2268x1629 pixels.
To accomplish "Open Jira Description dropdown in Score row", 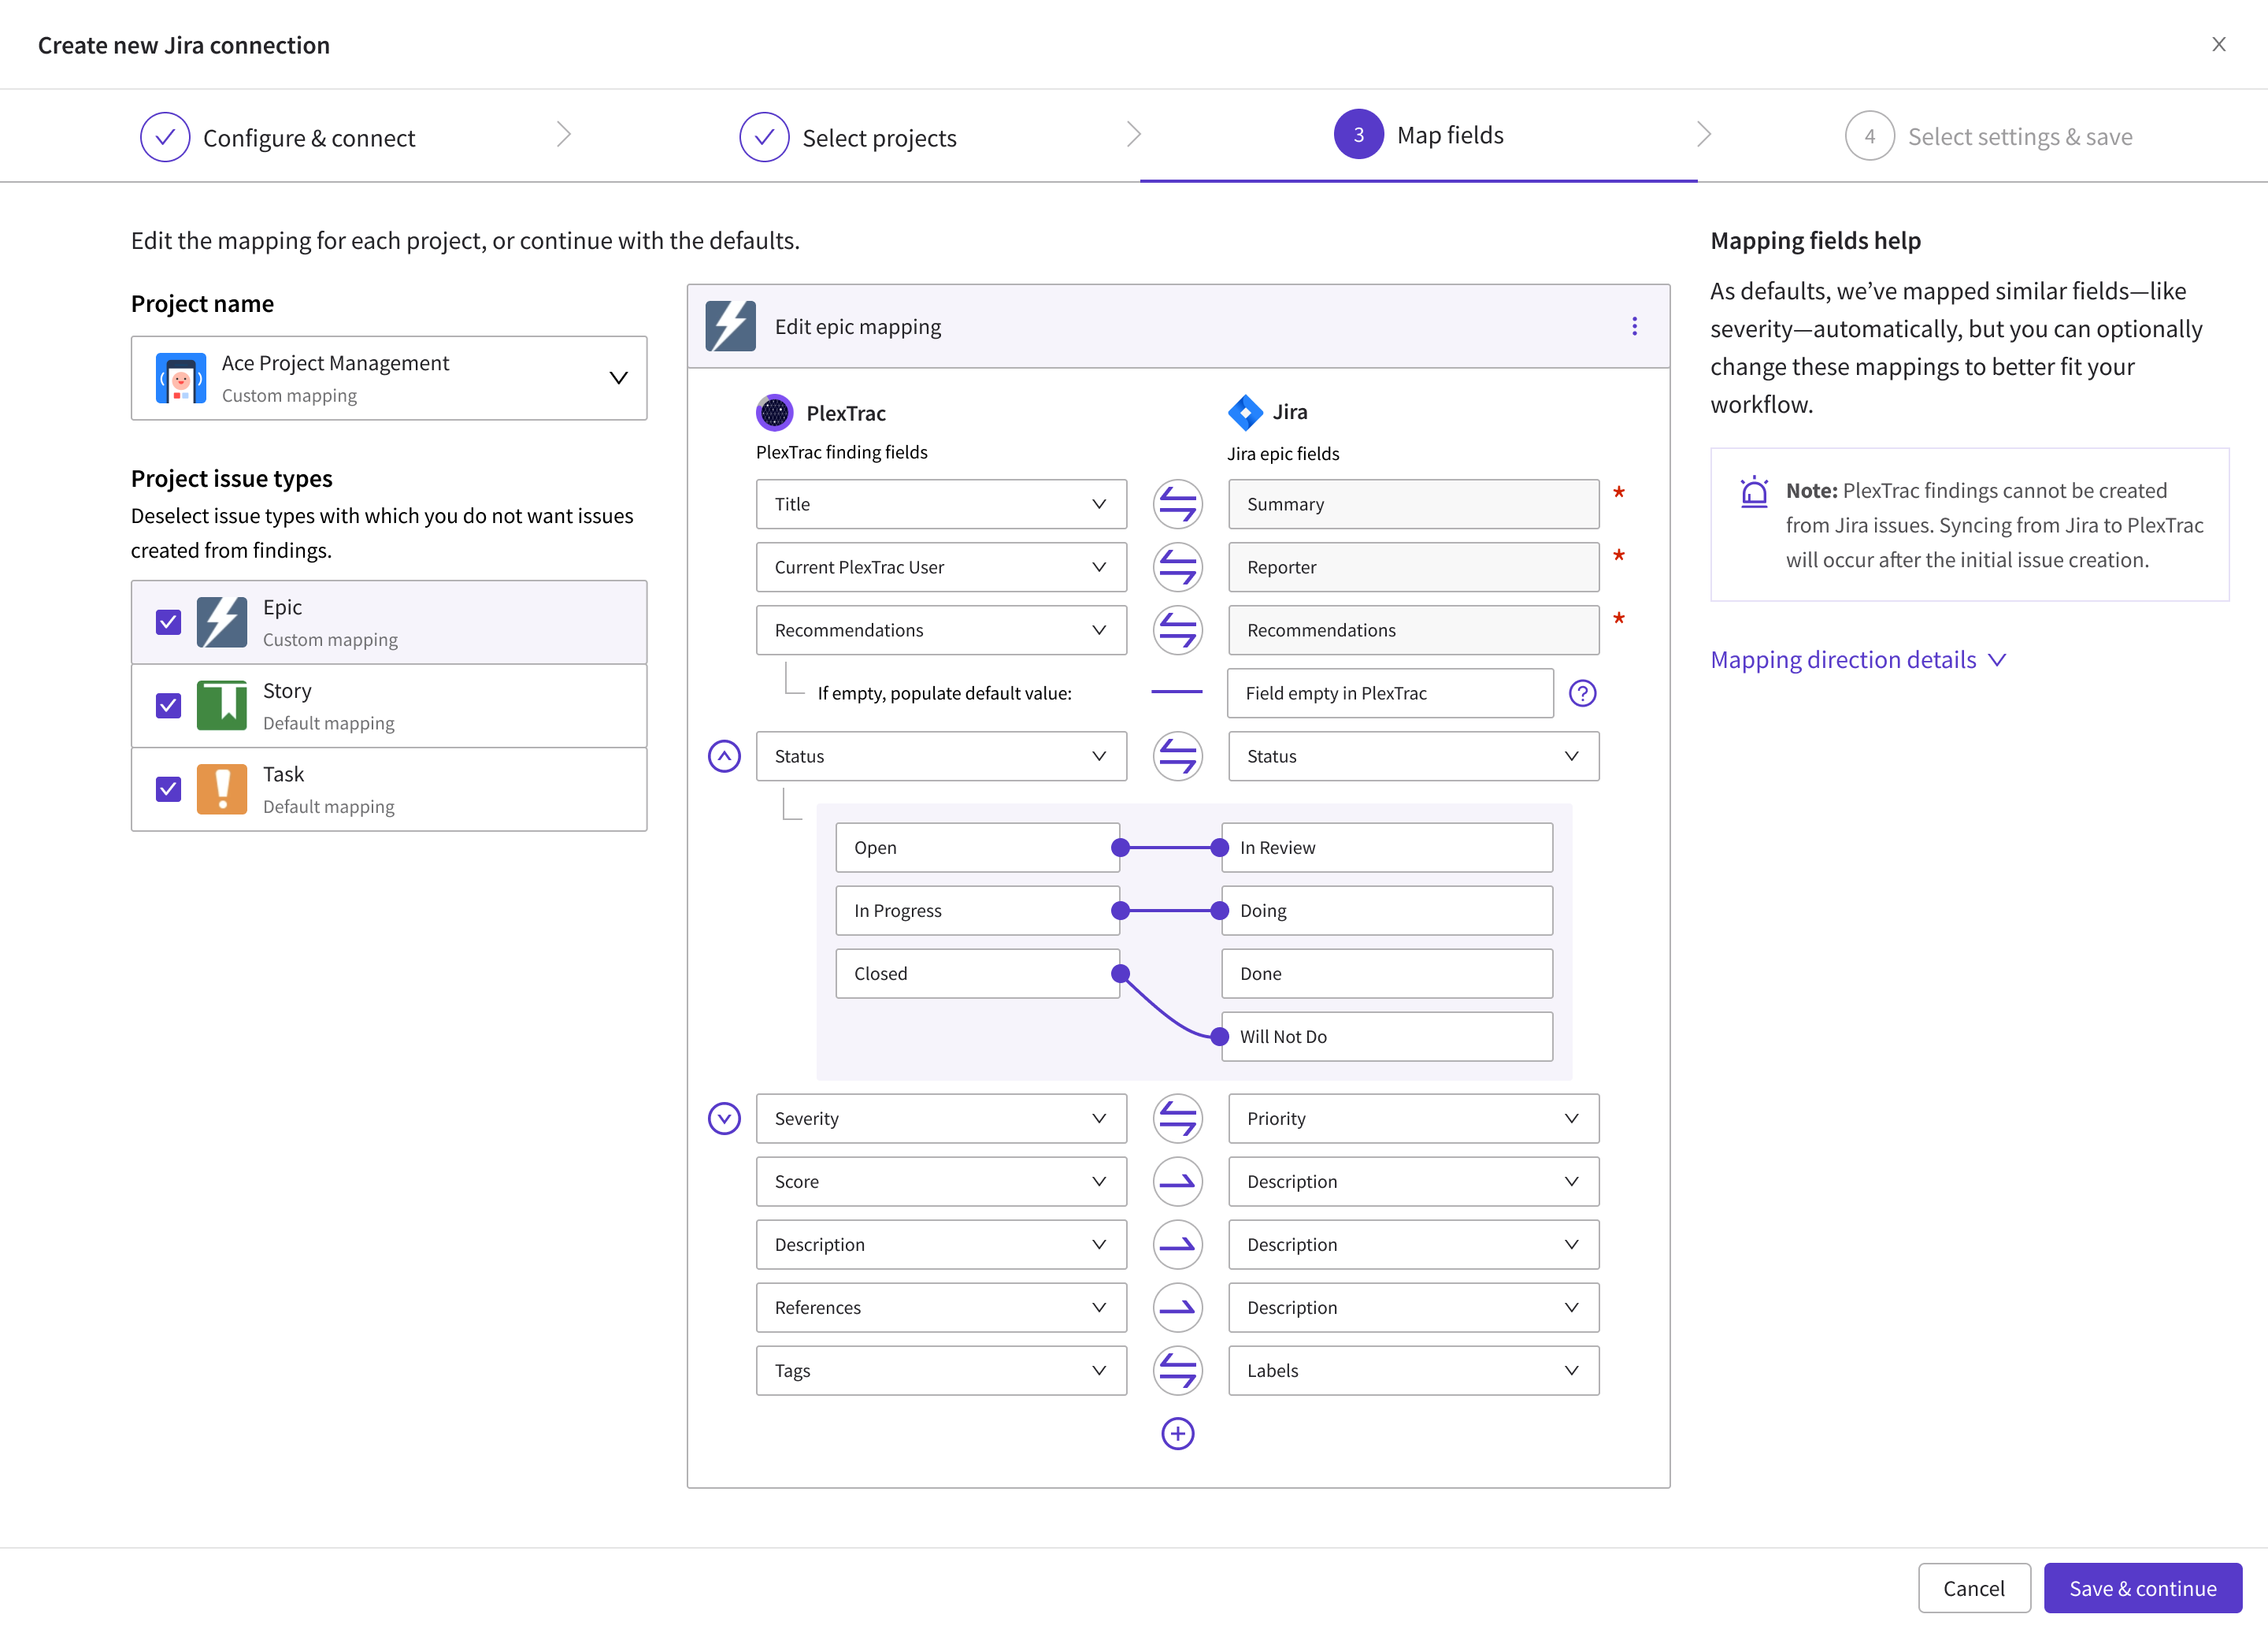I will tap(1413, 1181).
